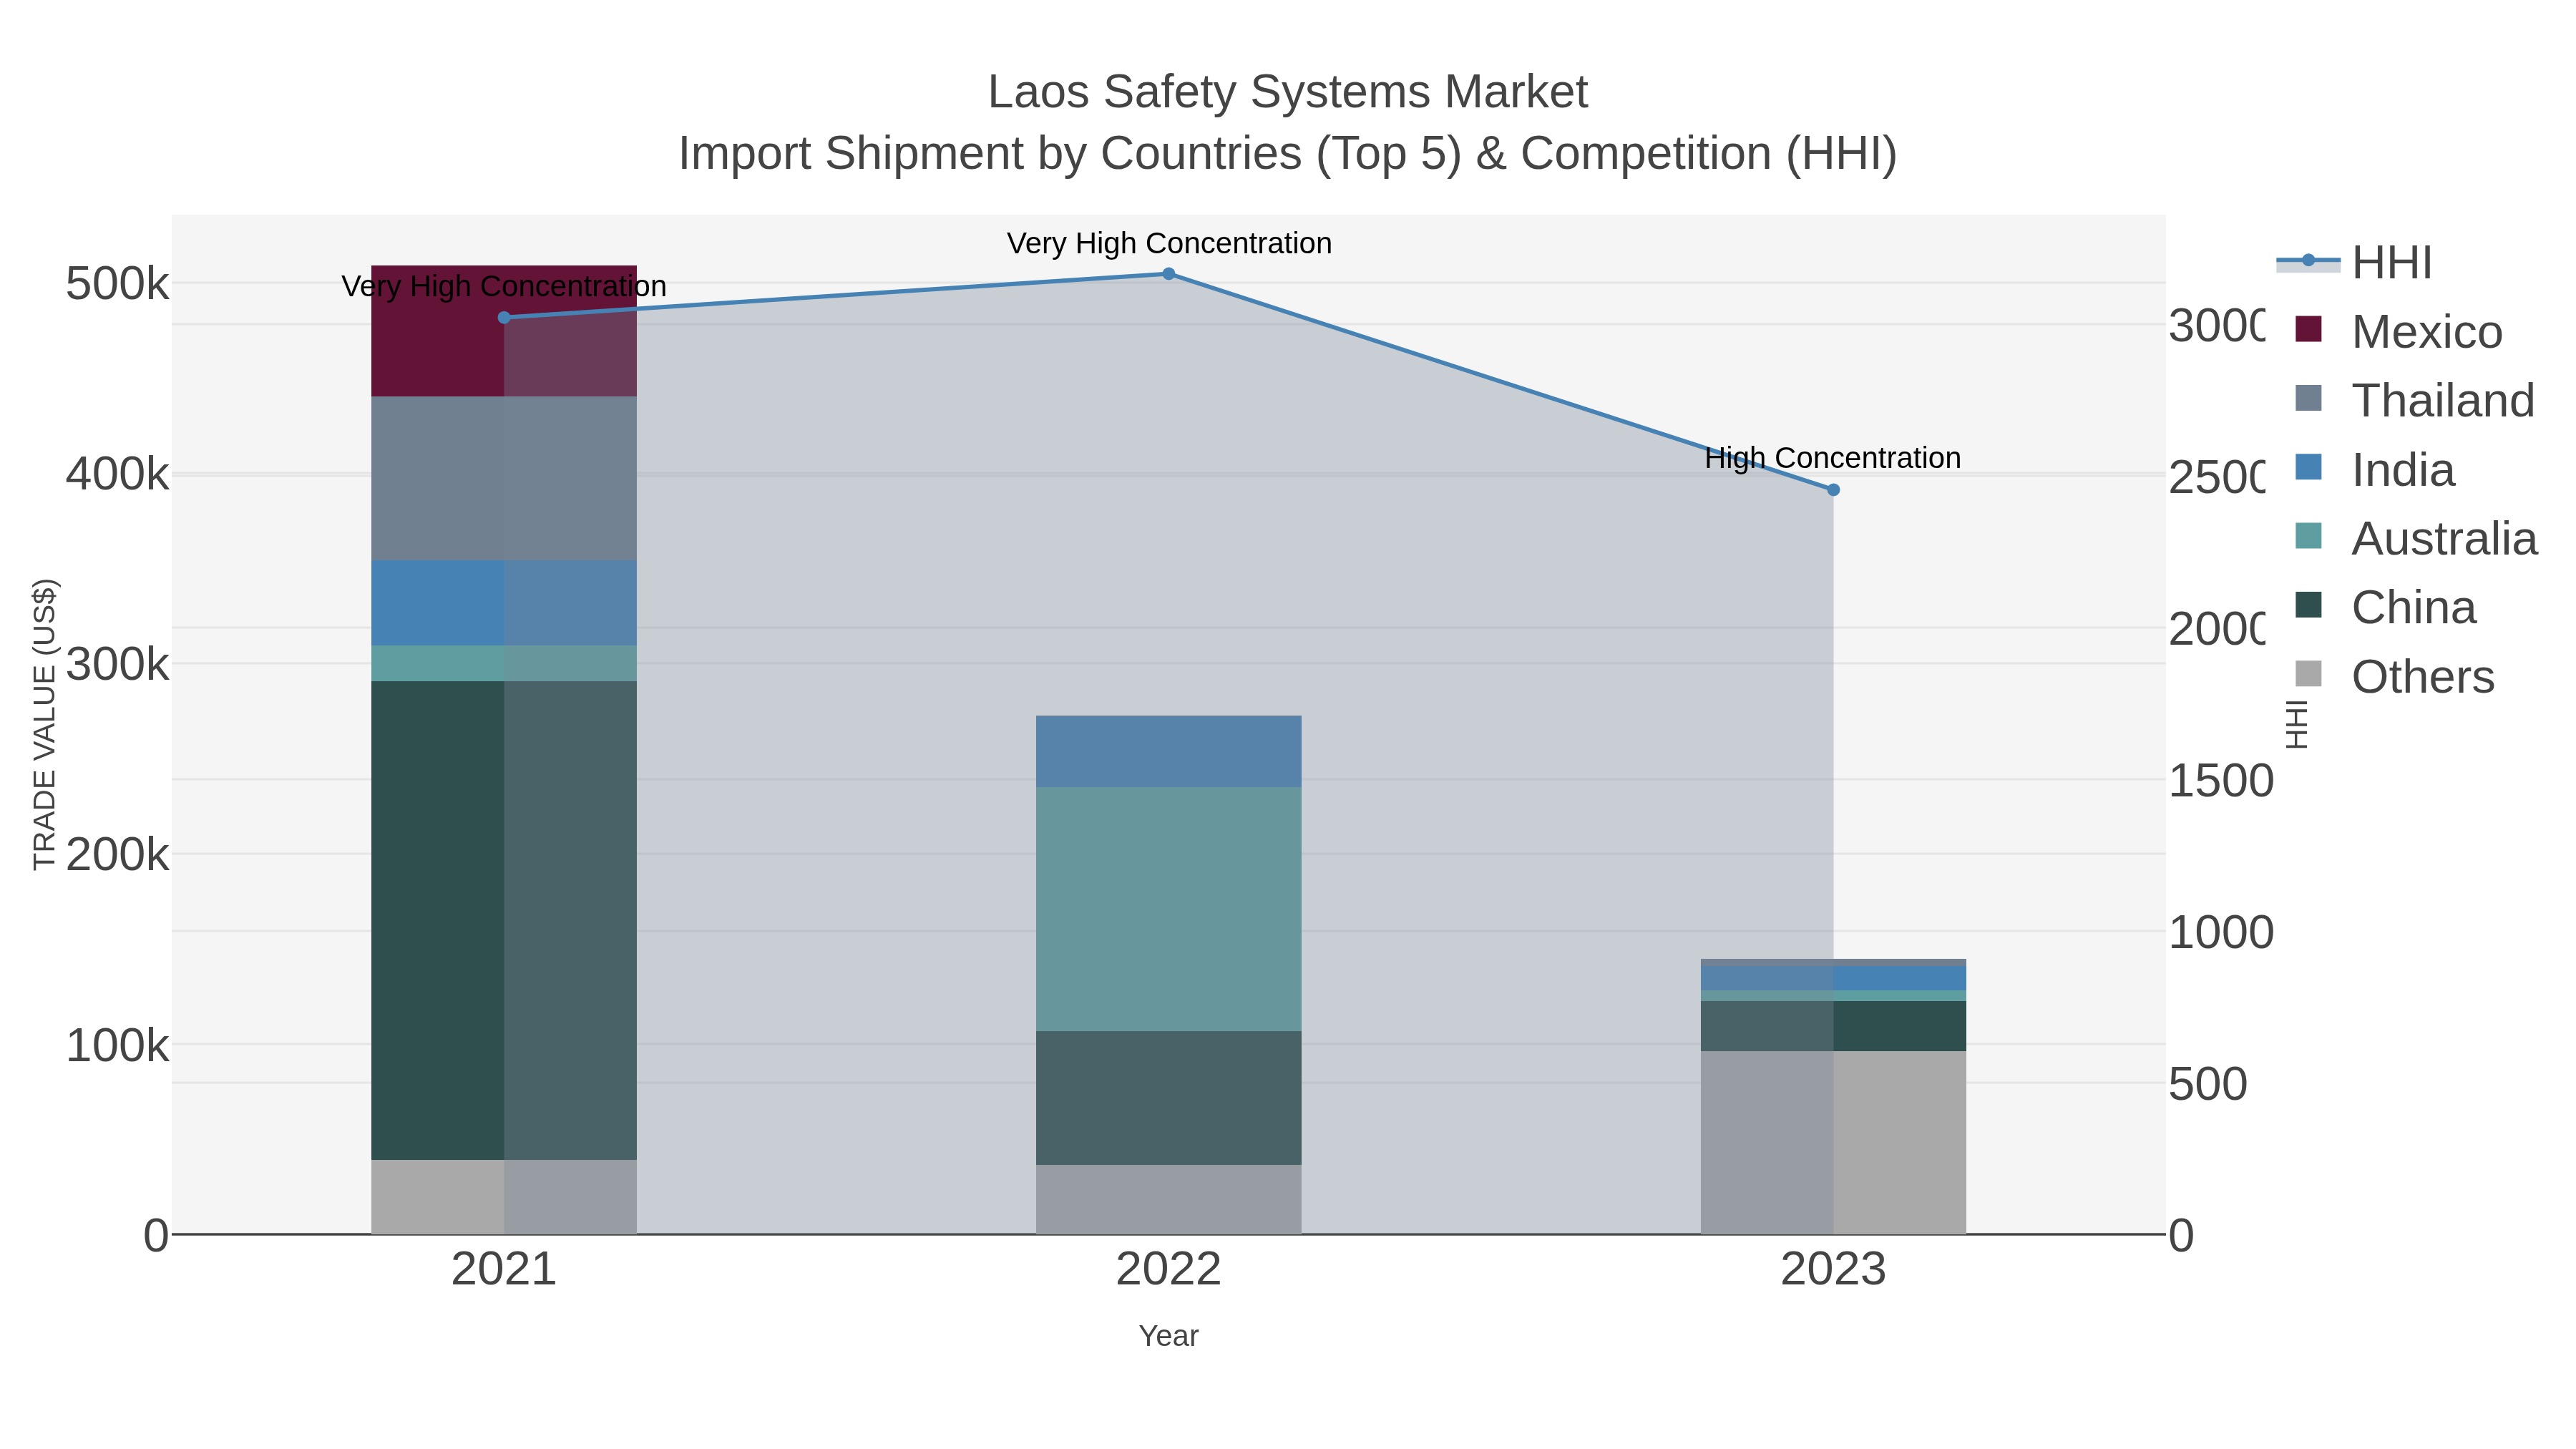Image resolution: width=2576 pixels, height=1449 pixels.
Task: Select the China segment of 2022 bar
Action: pos(1168,1098)
